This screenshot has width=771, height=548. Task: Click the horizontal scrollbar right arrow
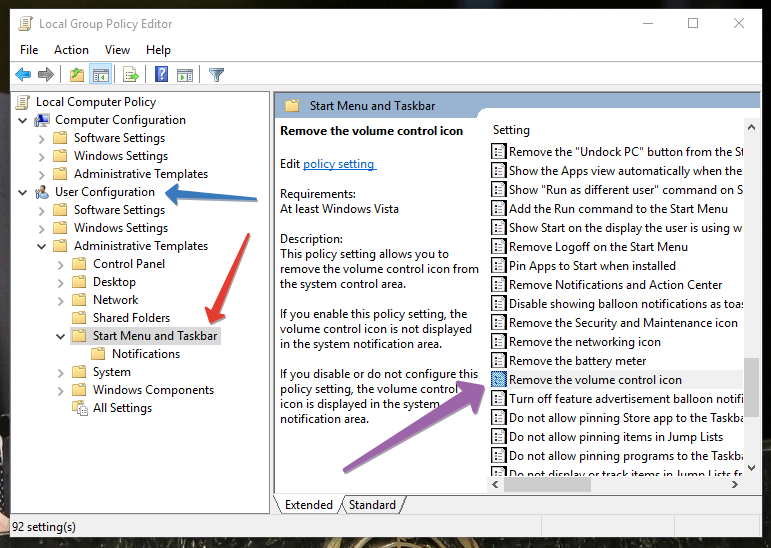click(x=735, y=485)
